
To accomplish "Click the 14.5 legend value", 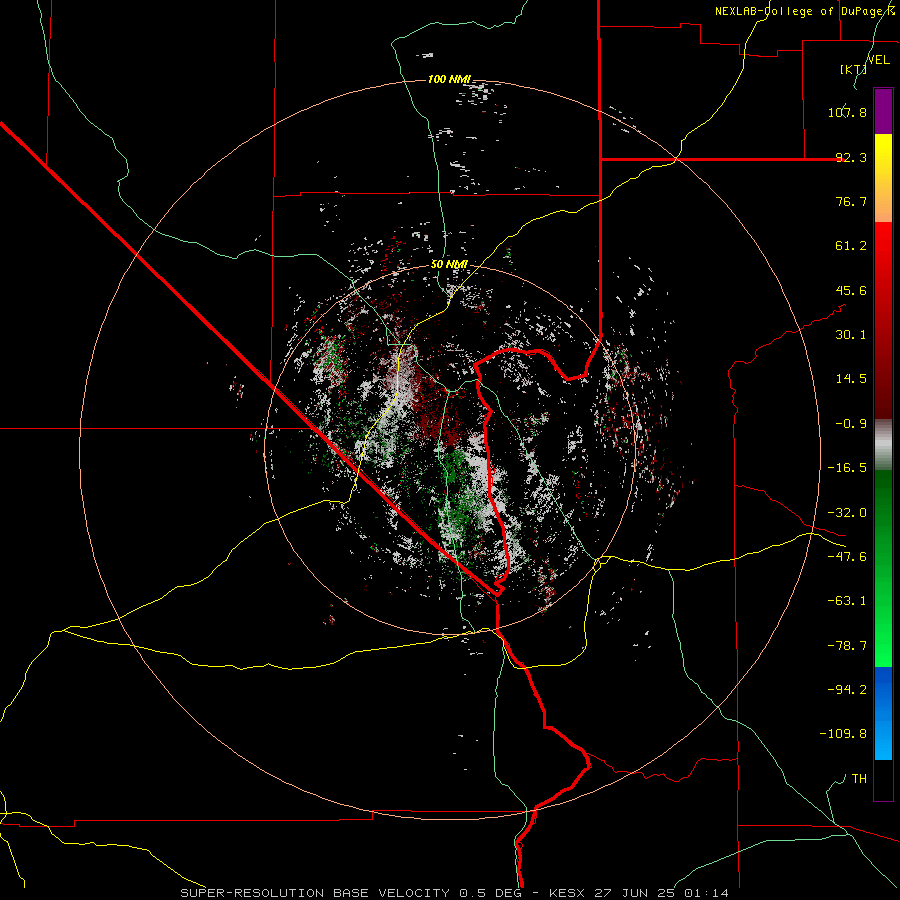I will tap(851, 379).
